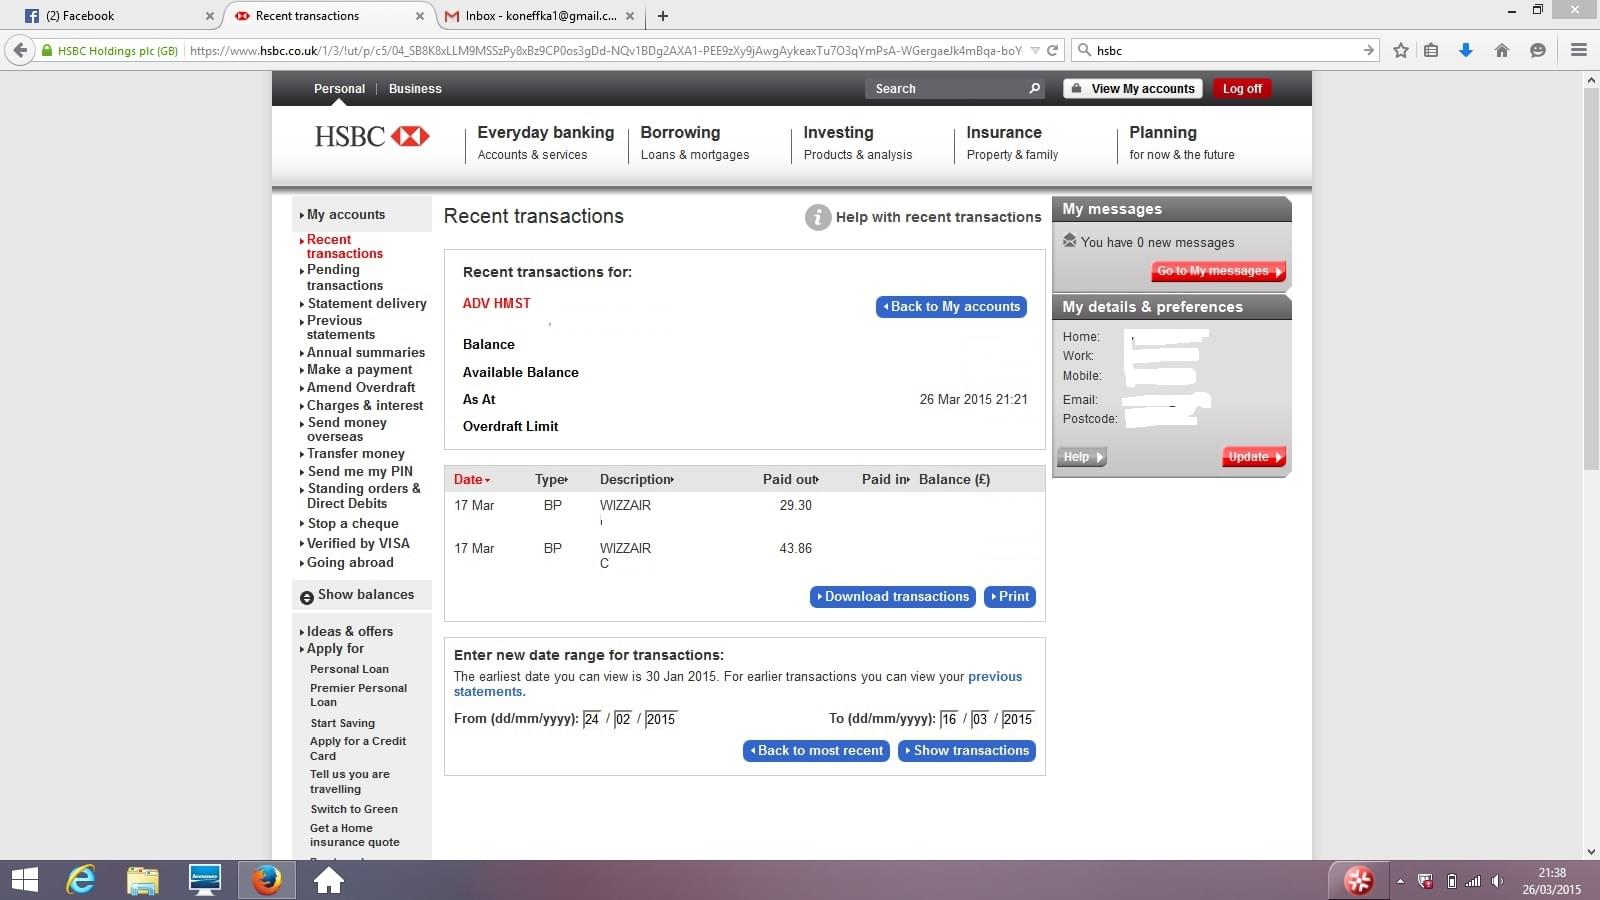This screenshot has width=1600, height=900.
Task: Open Insurance property & family menu
Action: pos(1012,143)
